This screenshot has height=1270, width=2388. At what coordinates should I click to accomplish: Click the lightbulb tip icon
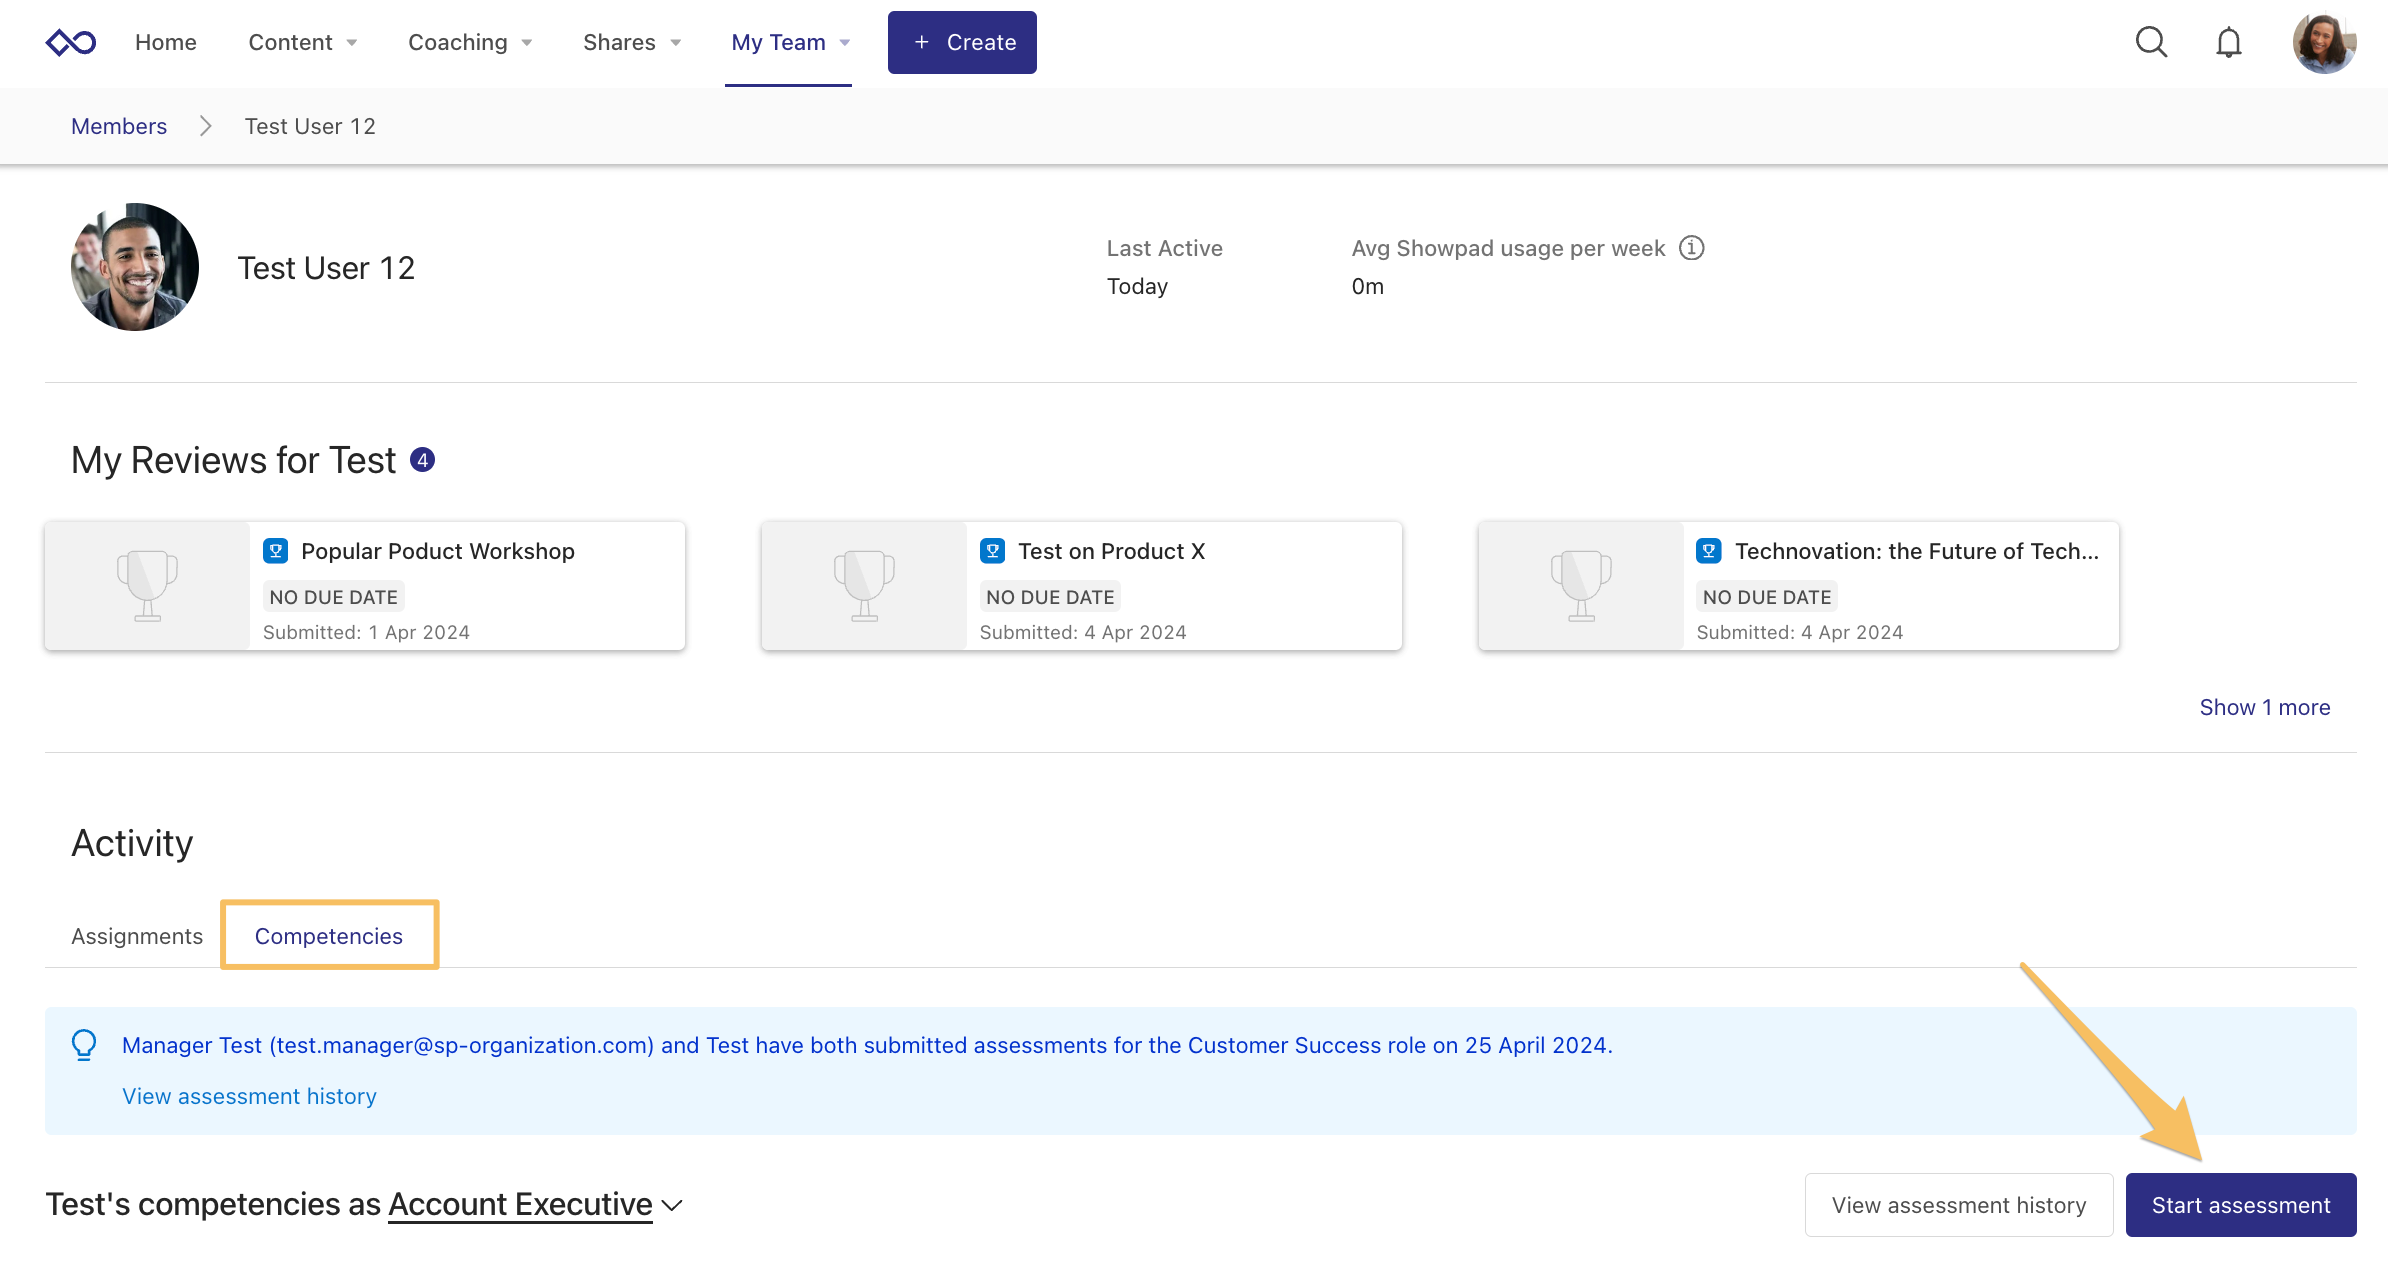coord(84,1045)
